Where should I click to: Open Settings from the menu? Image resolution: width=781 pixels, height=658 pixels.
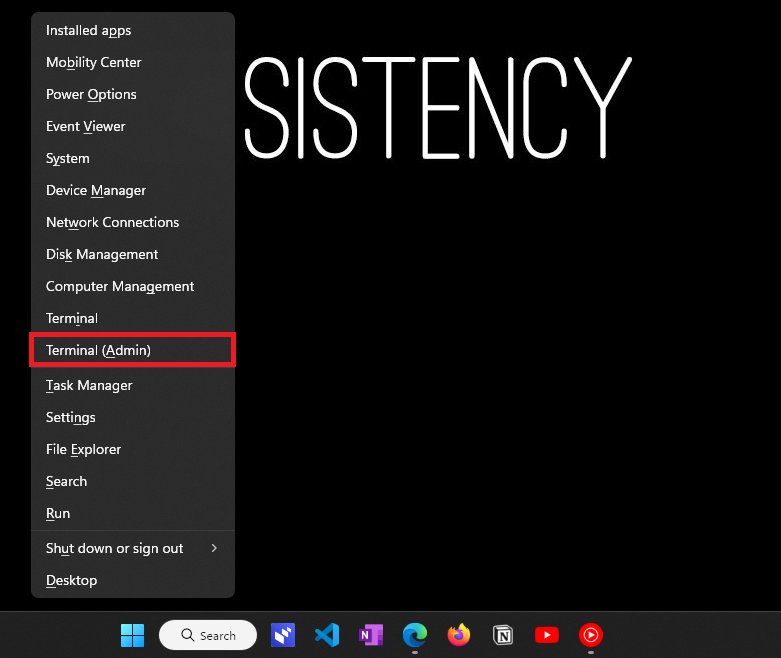tap(133, 417)
